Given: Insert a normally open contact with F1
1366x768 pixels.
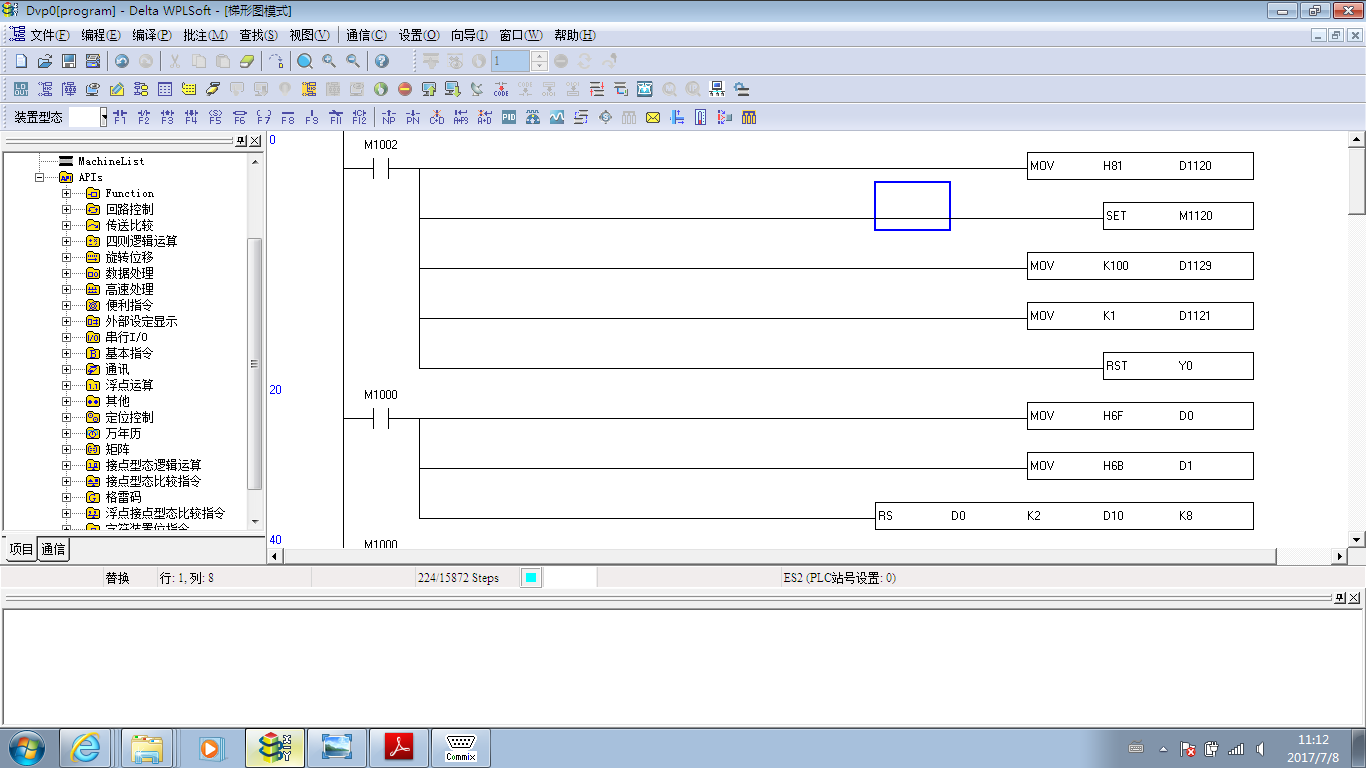Looking at the screenshot, I should click(x=120, y=117).
